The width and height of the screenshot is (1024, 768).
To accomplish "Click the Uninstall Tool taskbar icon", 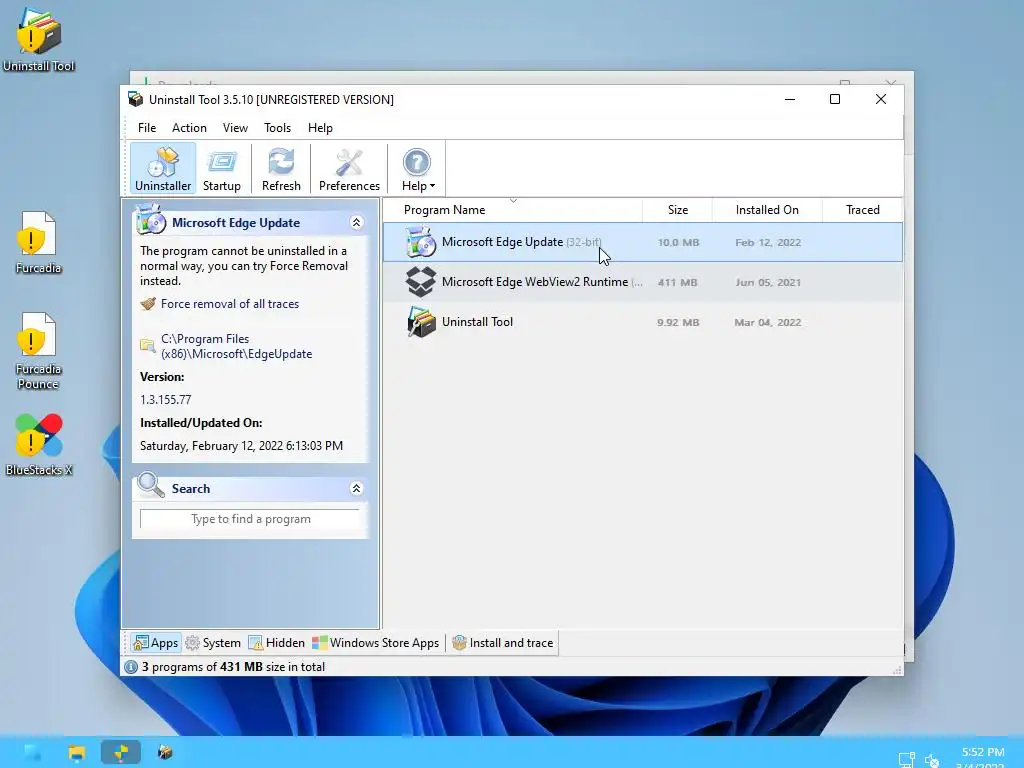I will (165, 752).
